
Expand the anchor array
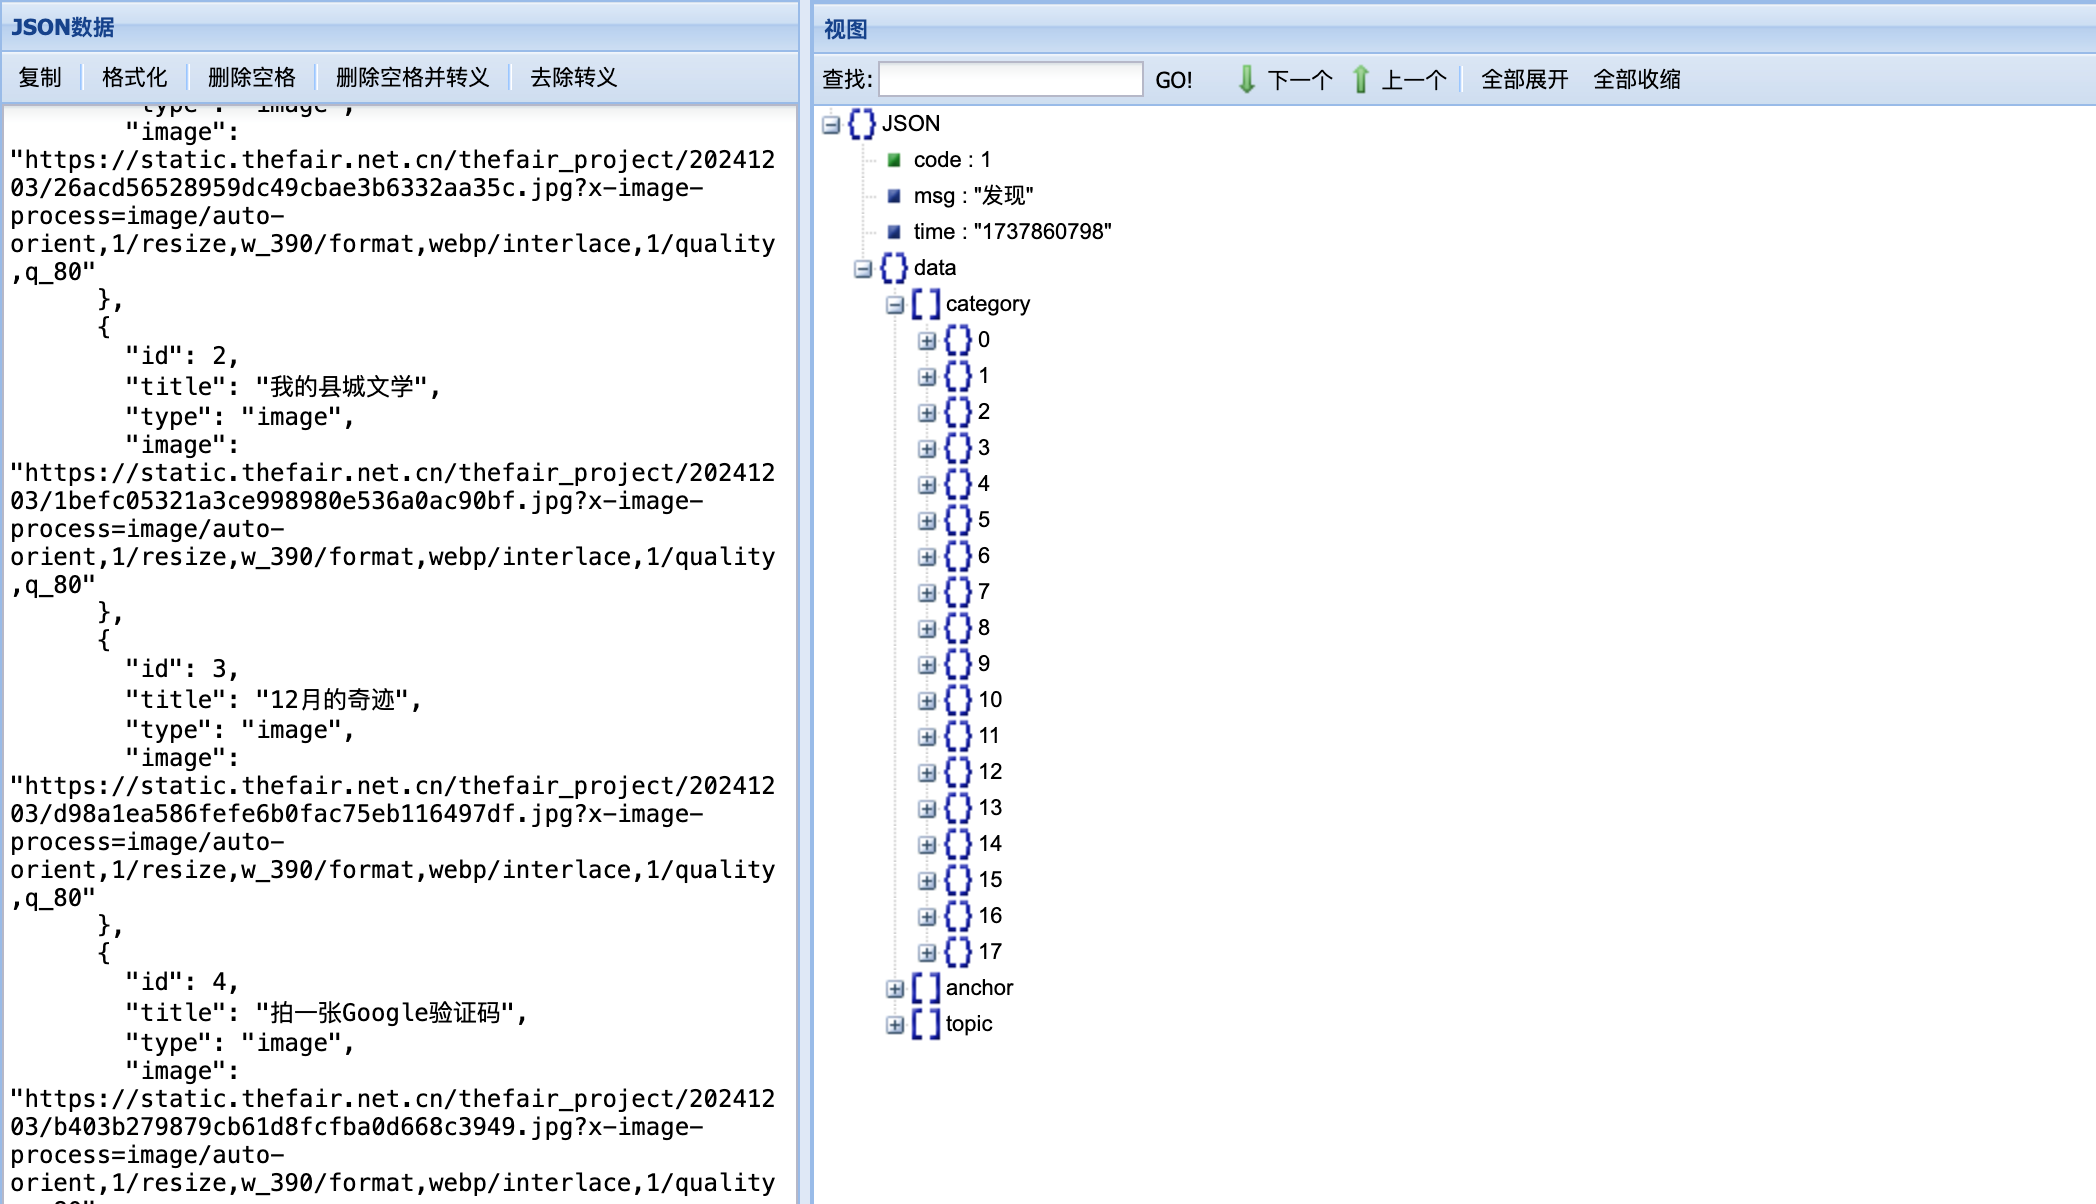(x=895, y=989)
